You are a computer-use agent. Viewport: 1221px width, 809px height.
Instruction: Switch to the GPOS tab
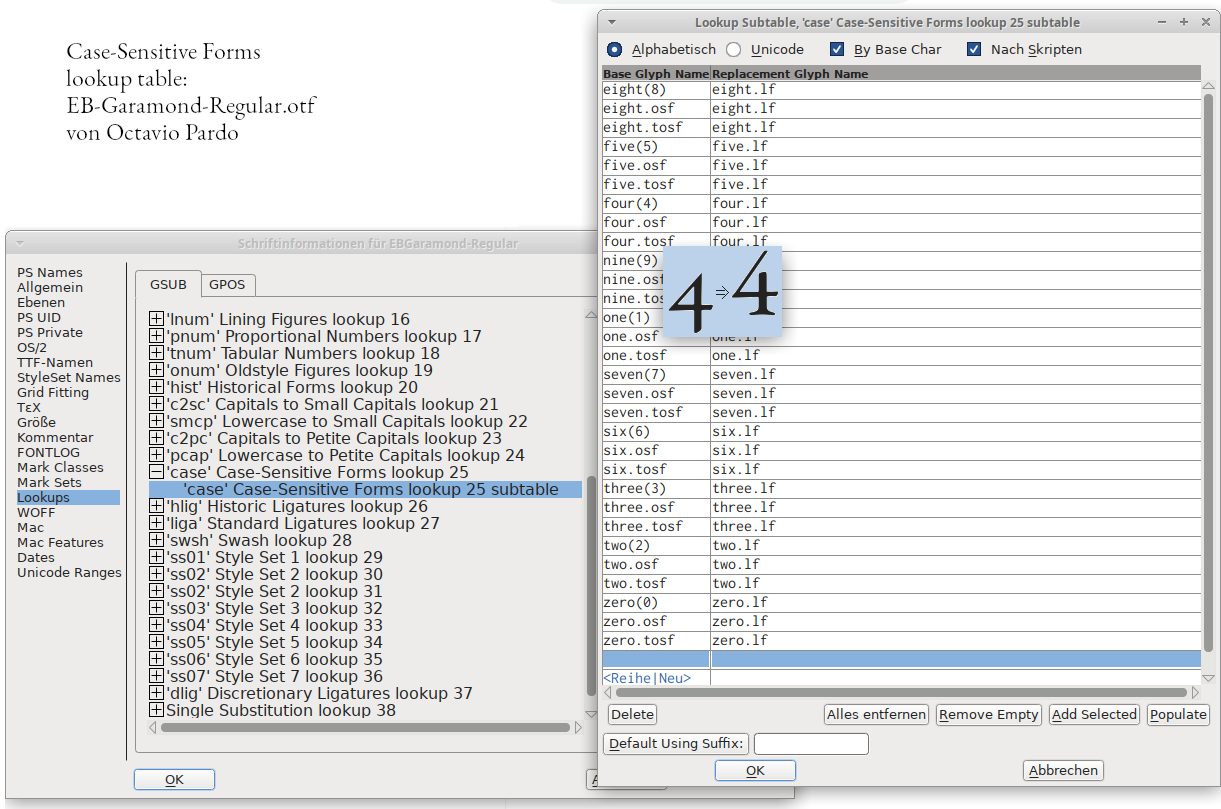(227, 284)
